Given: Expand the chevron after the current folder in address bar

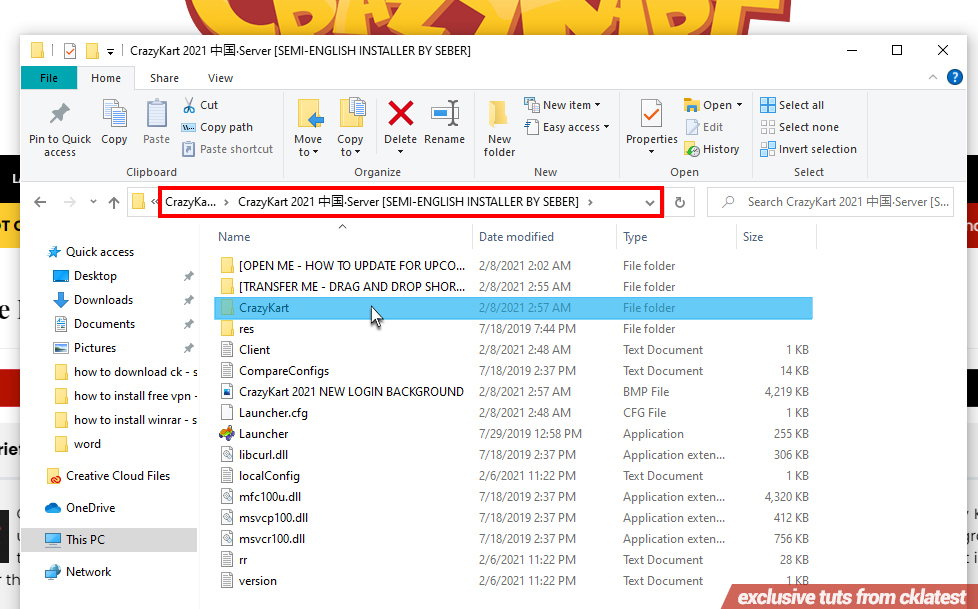Looking at the screenshot, I should pyautogui.click(x=590, y=202).
